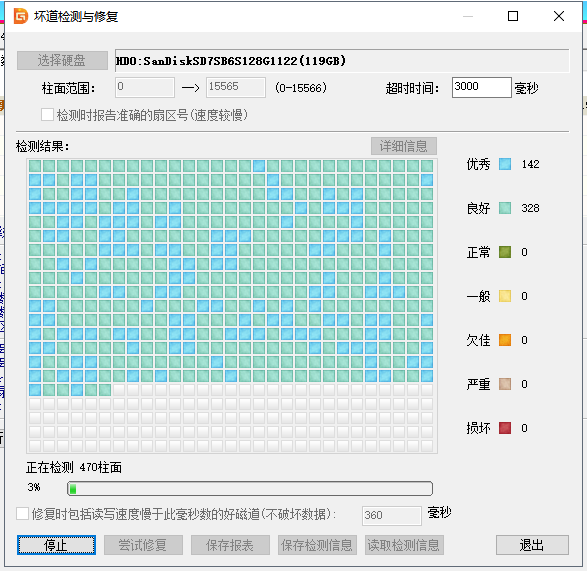The width and height of the screenshot is (587, 571).
Task: Click the scan progress bar at 3%
Action: 250,489
